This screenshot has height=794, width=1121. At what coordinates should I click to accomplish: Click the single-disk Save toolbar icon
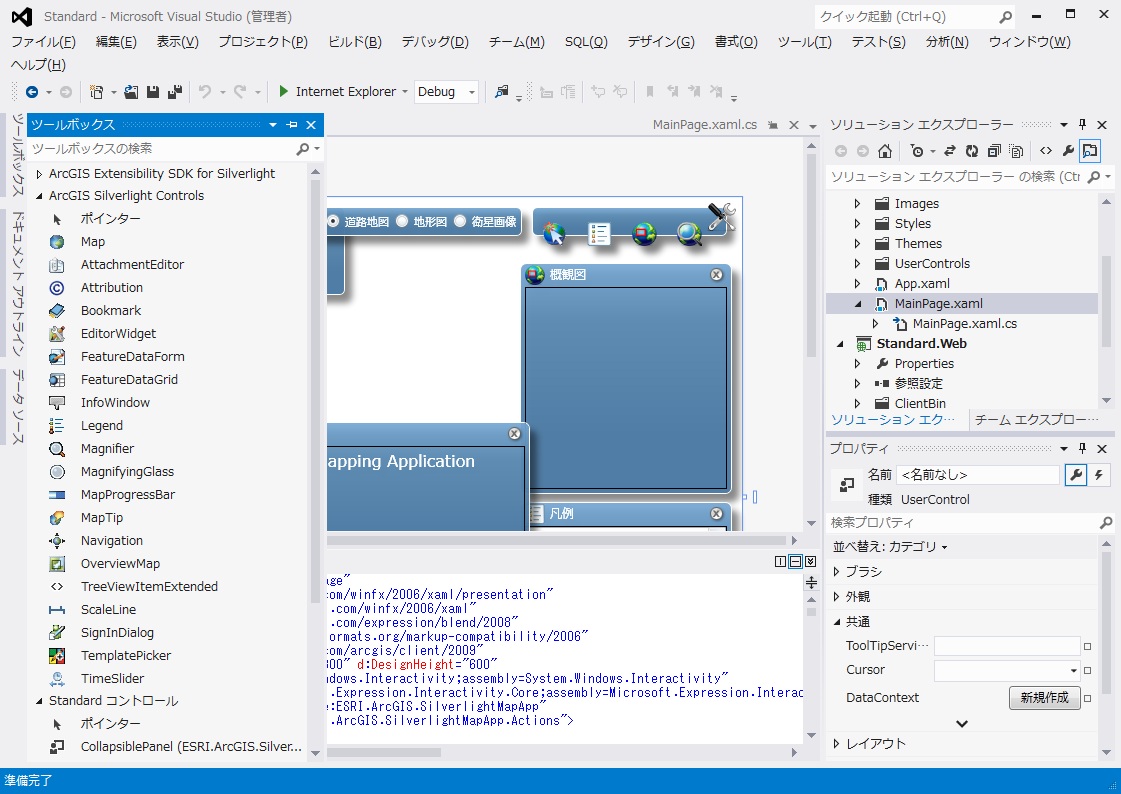152,91
